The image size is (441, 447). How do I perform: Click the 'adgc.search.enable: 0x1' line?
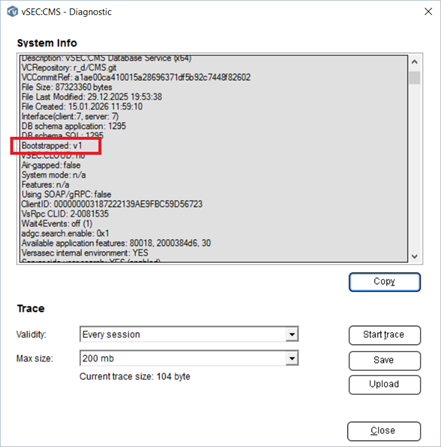[65, 233]
